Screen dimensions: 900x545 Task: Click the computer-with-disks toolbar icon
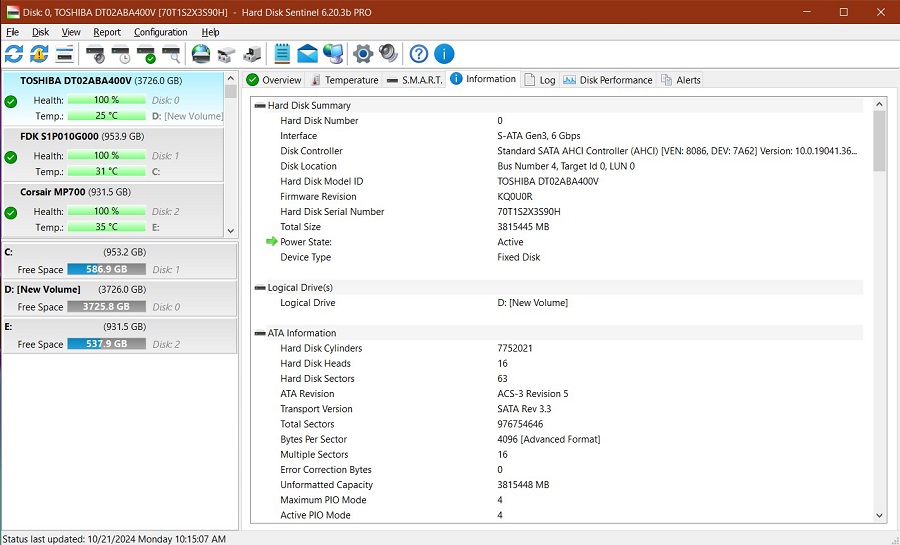coord(252,54)
